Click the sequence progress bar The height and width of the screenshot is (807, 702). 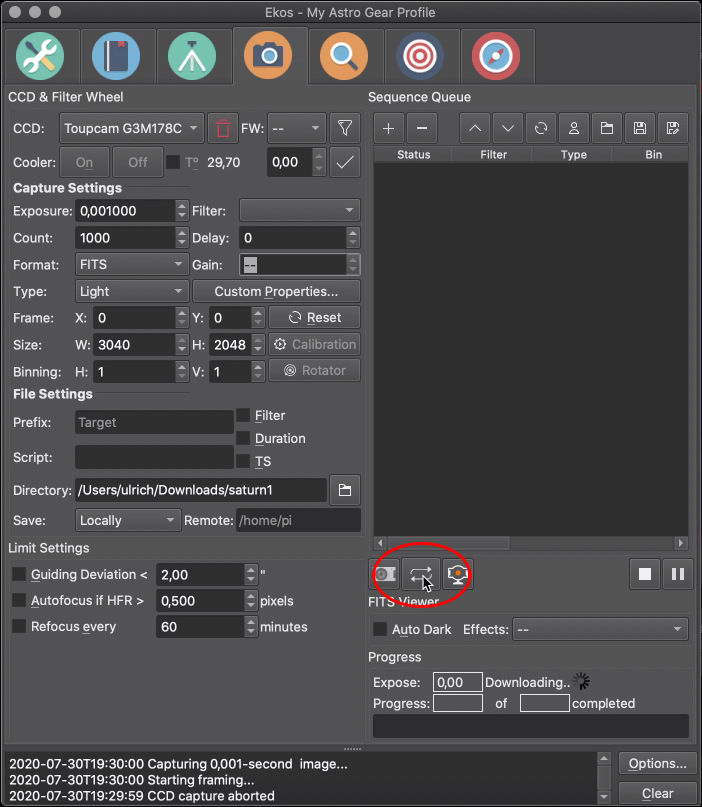[531, 726]
